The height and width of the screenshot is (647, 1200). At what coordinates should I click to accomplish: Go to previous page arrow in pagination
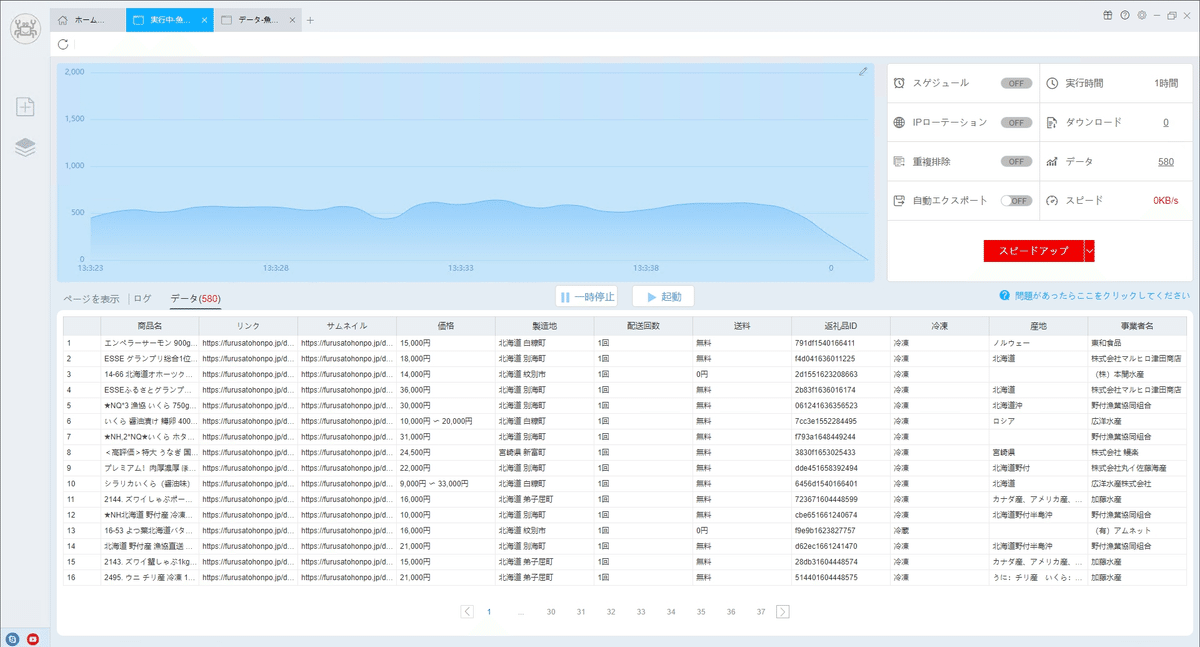467,611
